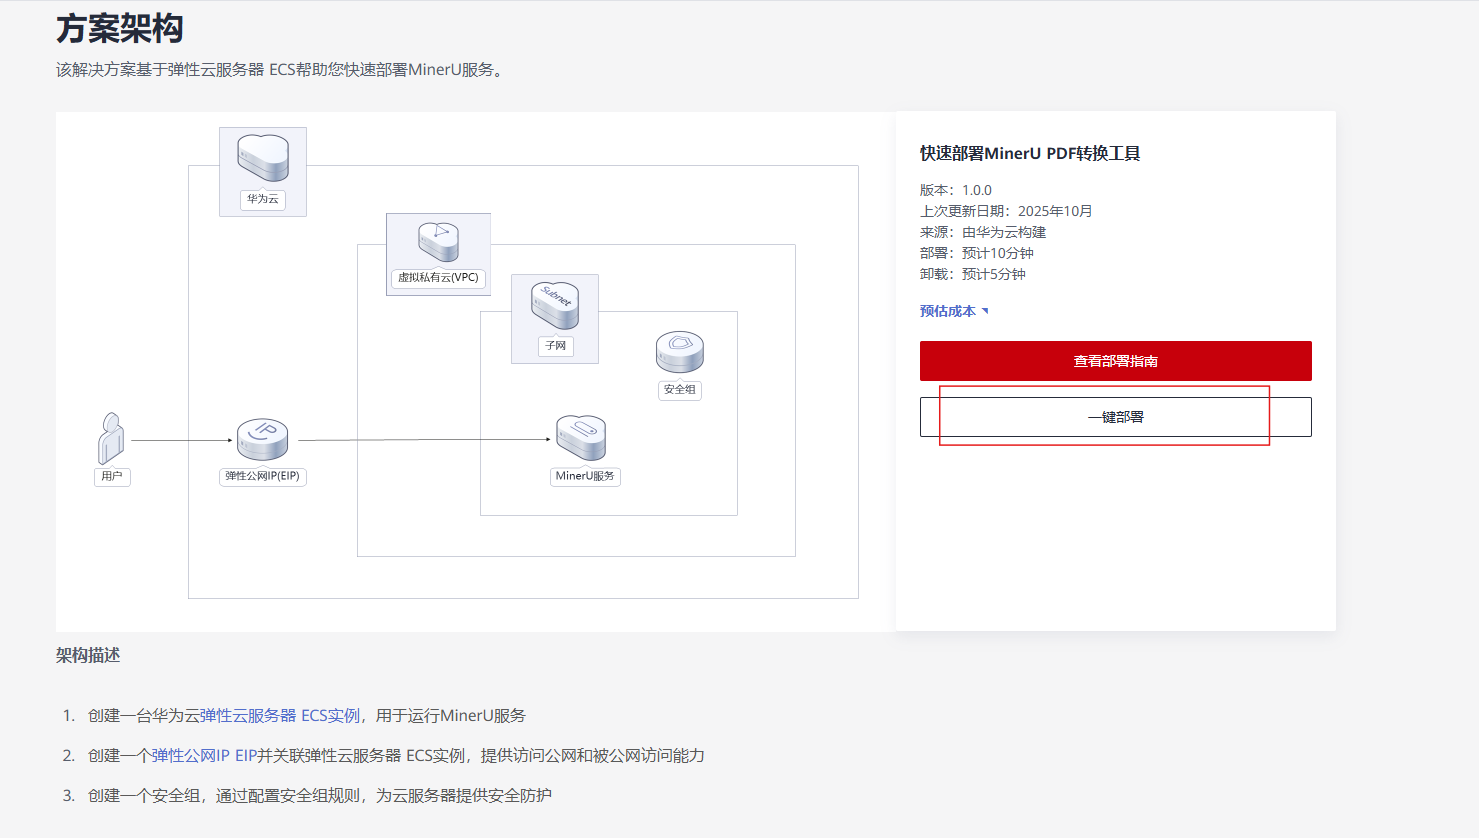The width and height of the screenshot is (1479, 838).
Task: Open the 弹性云服务器 ECS实例 link
Action: (280, 716)
